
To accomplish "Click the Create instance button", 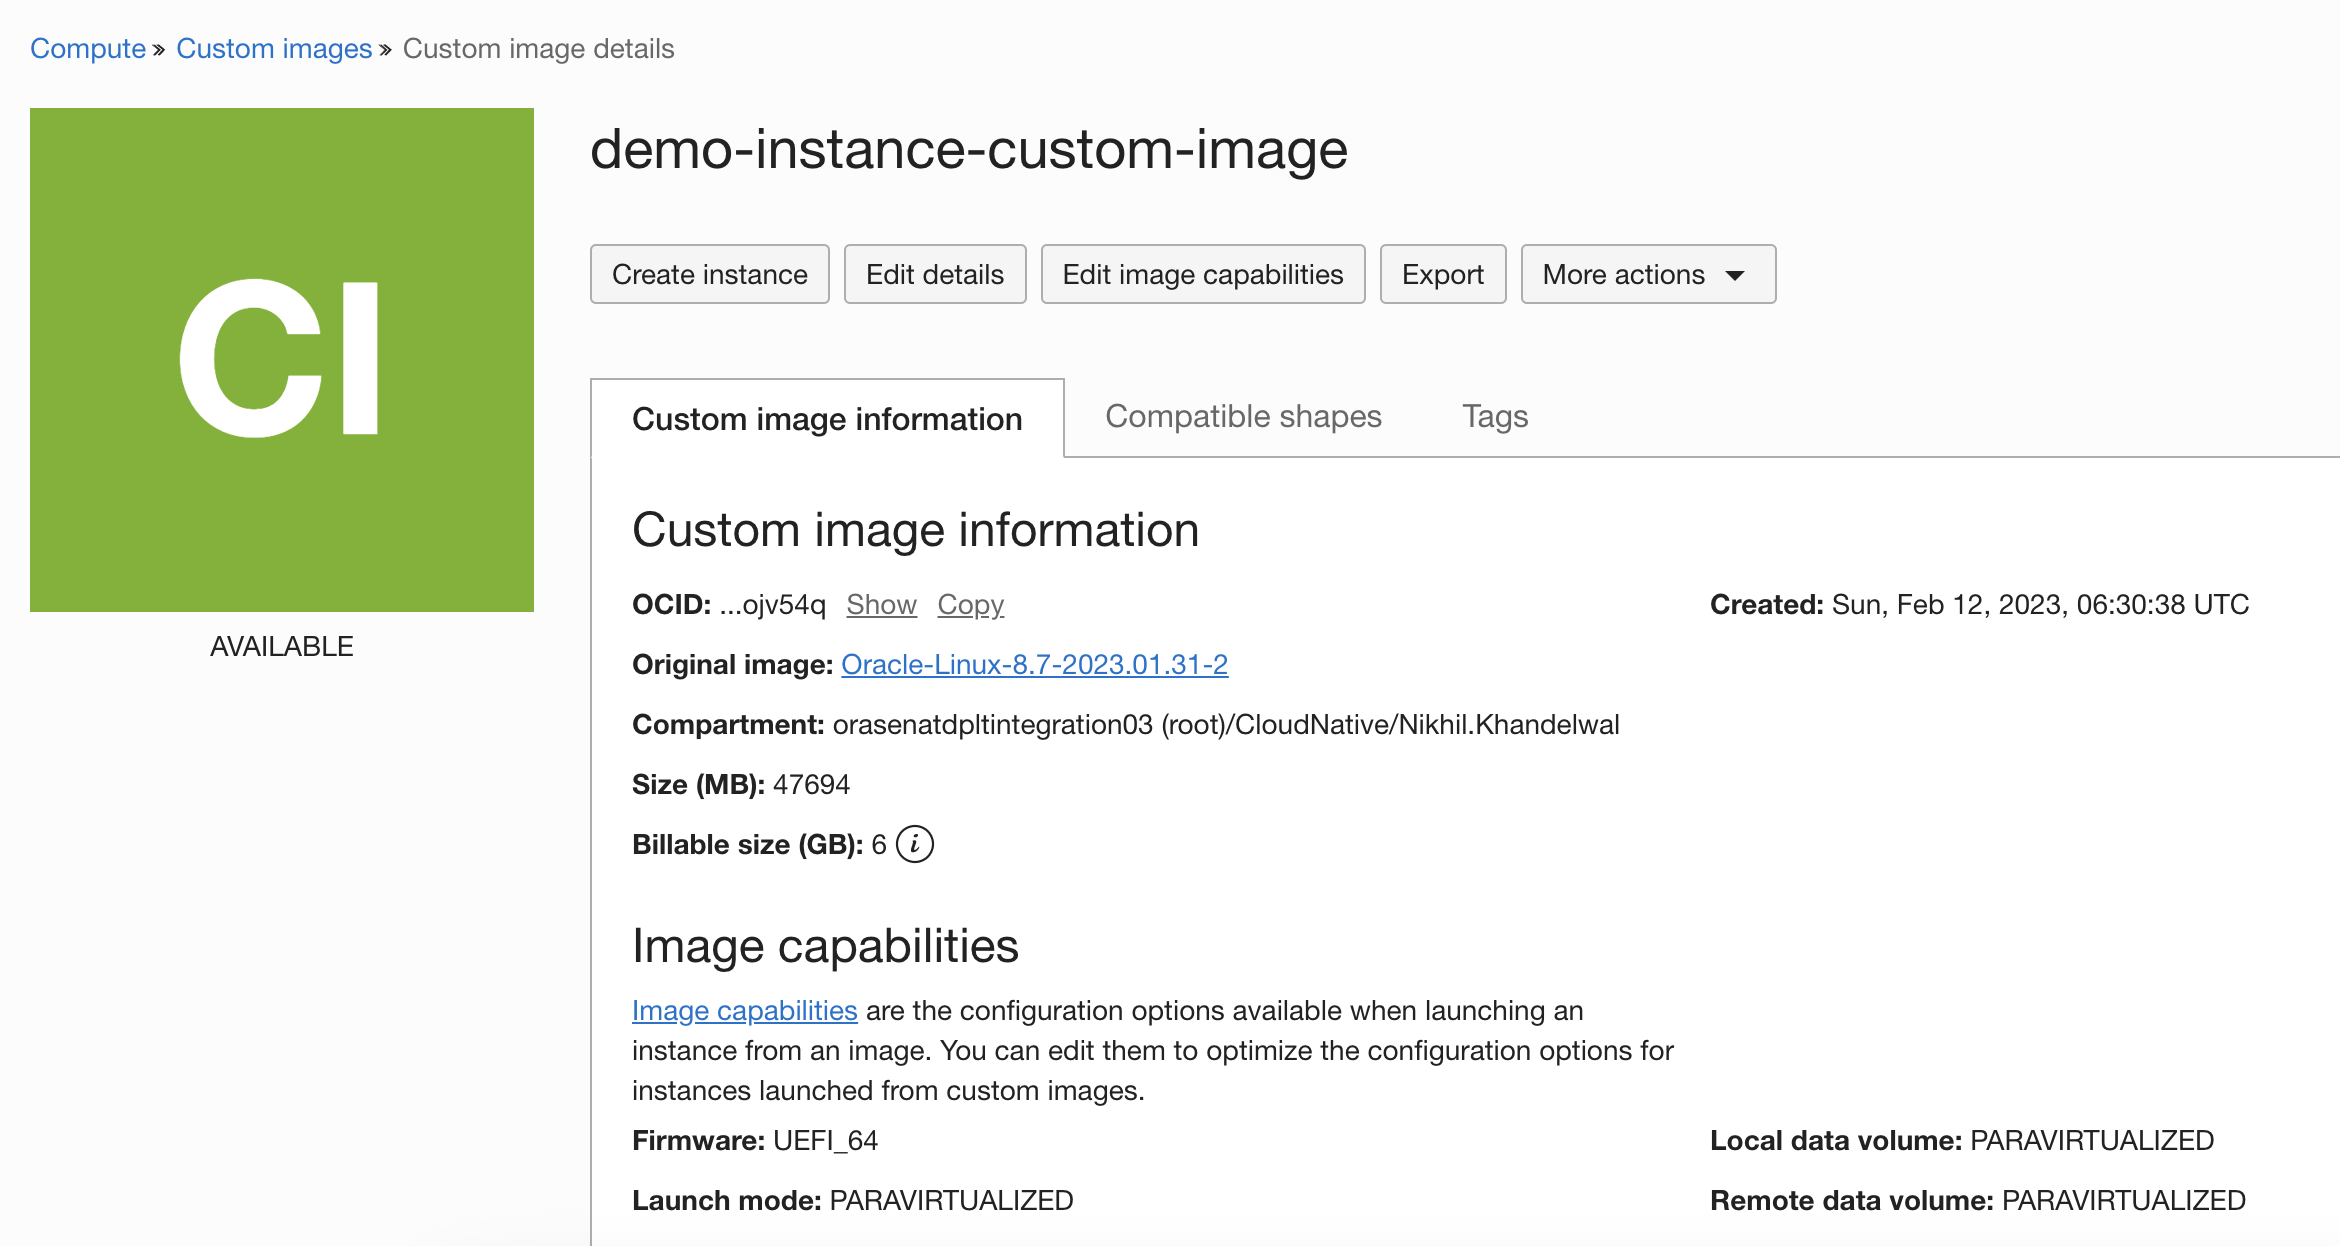I will click(x=709, y=274).
